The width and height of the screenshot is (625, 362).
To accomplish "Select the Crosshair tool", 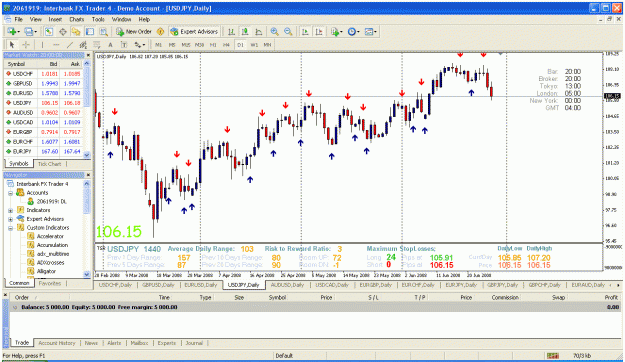I will [26, 45].
